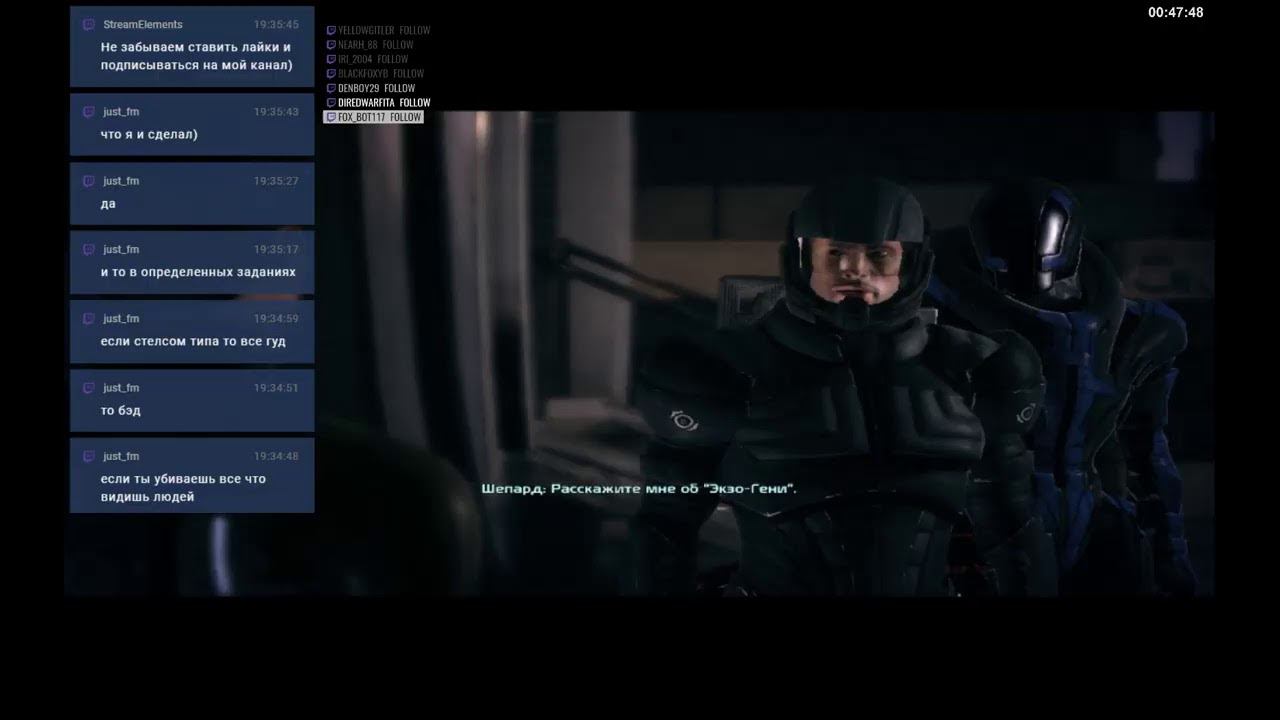Click Twitch icon next to DIREDWARFITA follow
Image resolution: width=1280 pixels, height=720 pixels.
331,102
